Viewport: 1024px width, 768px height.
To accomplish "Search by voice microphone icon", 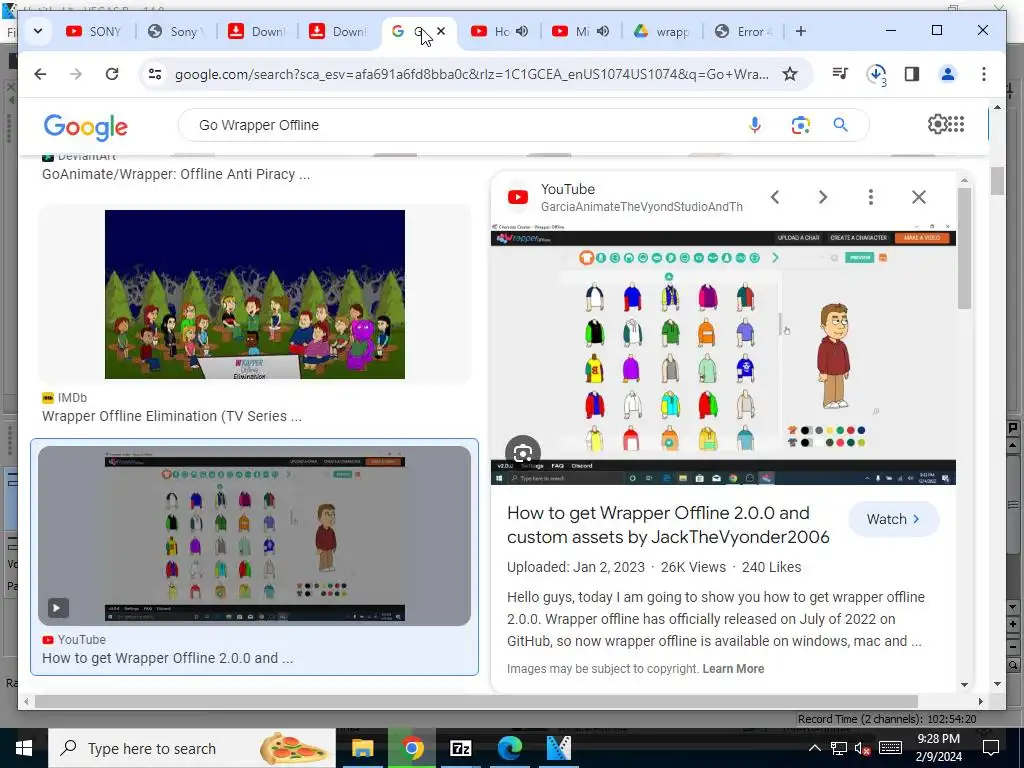I will (x=754, y=125).
